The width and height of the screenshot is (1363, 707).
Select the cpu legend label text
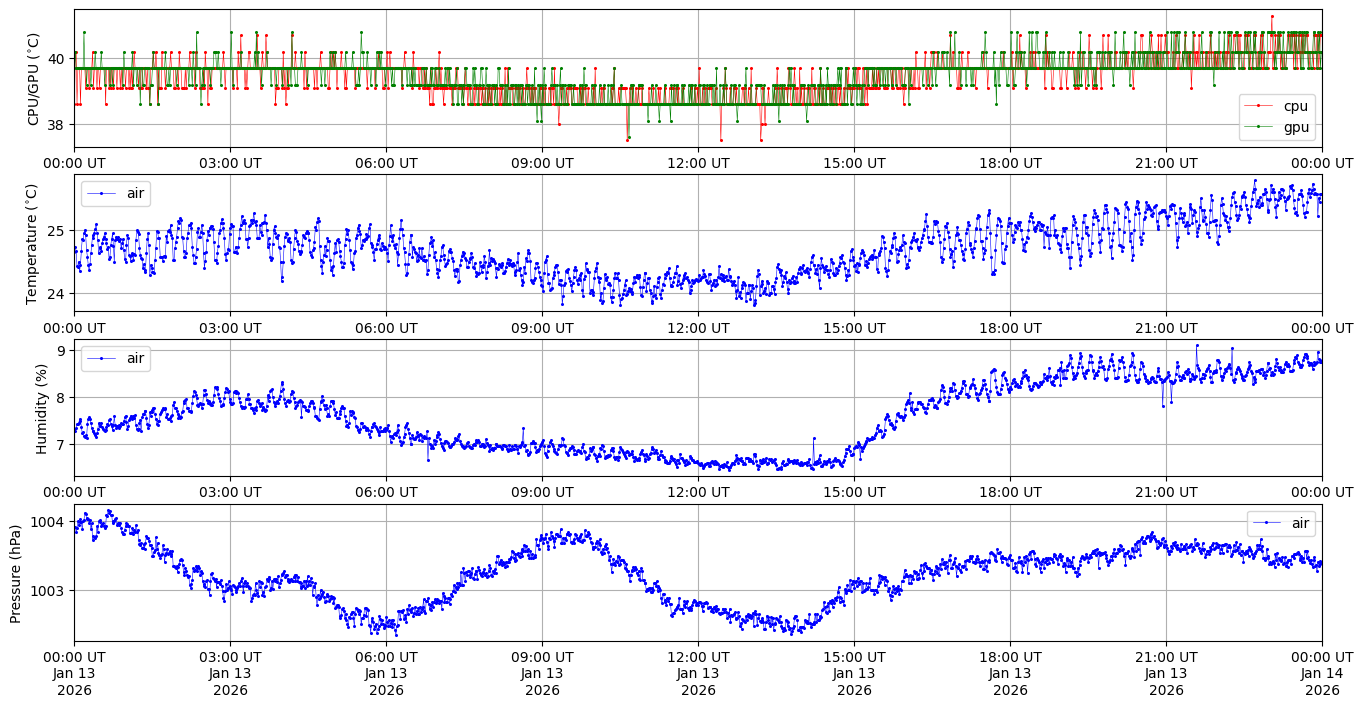(x=1295, y=107)
